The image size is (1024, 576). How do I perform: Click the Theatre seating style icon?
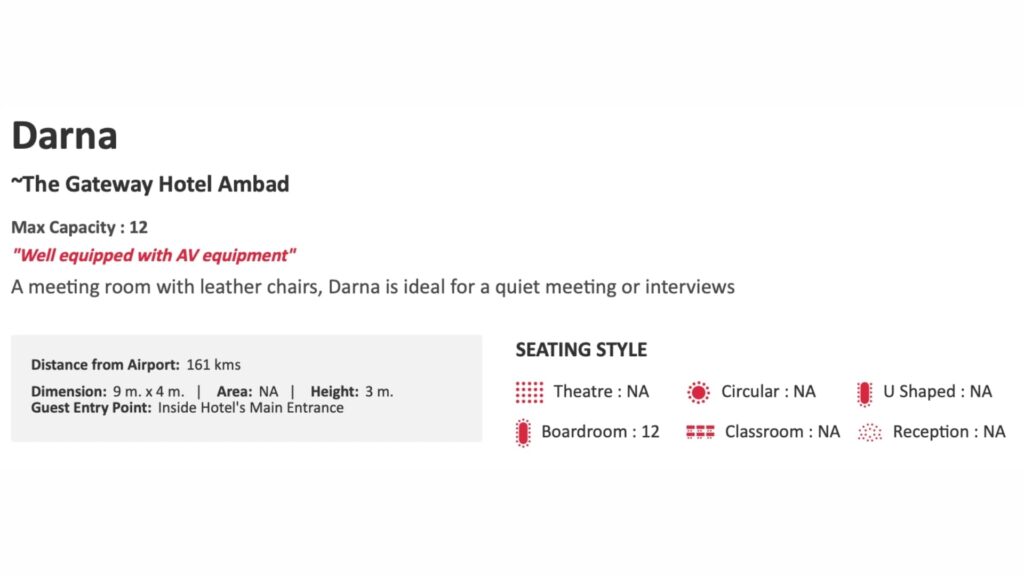click(529, 392)
